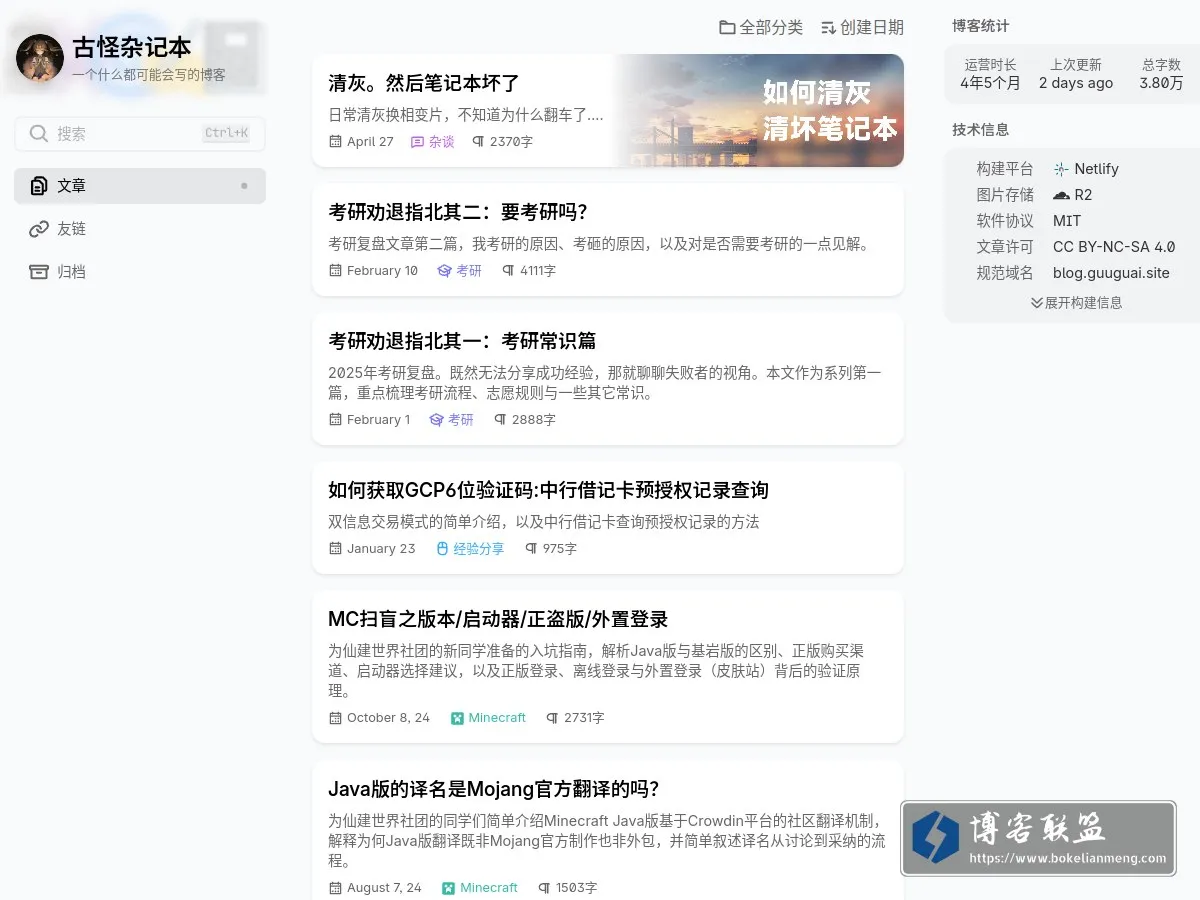Filter by 考研 tag on February 10 post
Image resolution: width=1200 pixels, height=900 pixels.
(x=460, y=271)
